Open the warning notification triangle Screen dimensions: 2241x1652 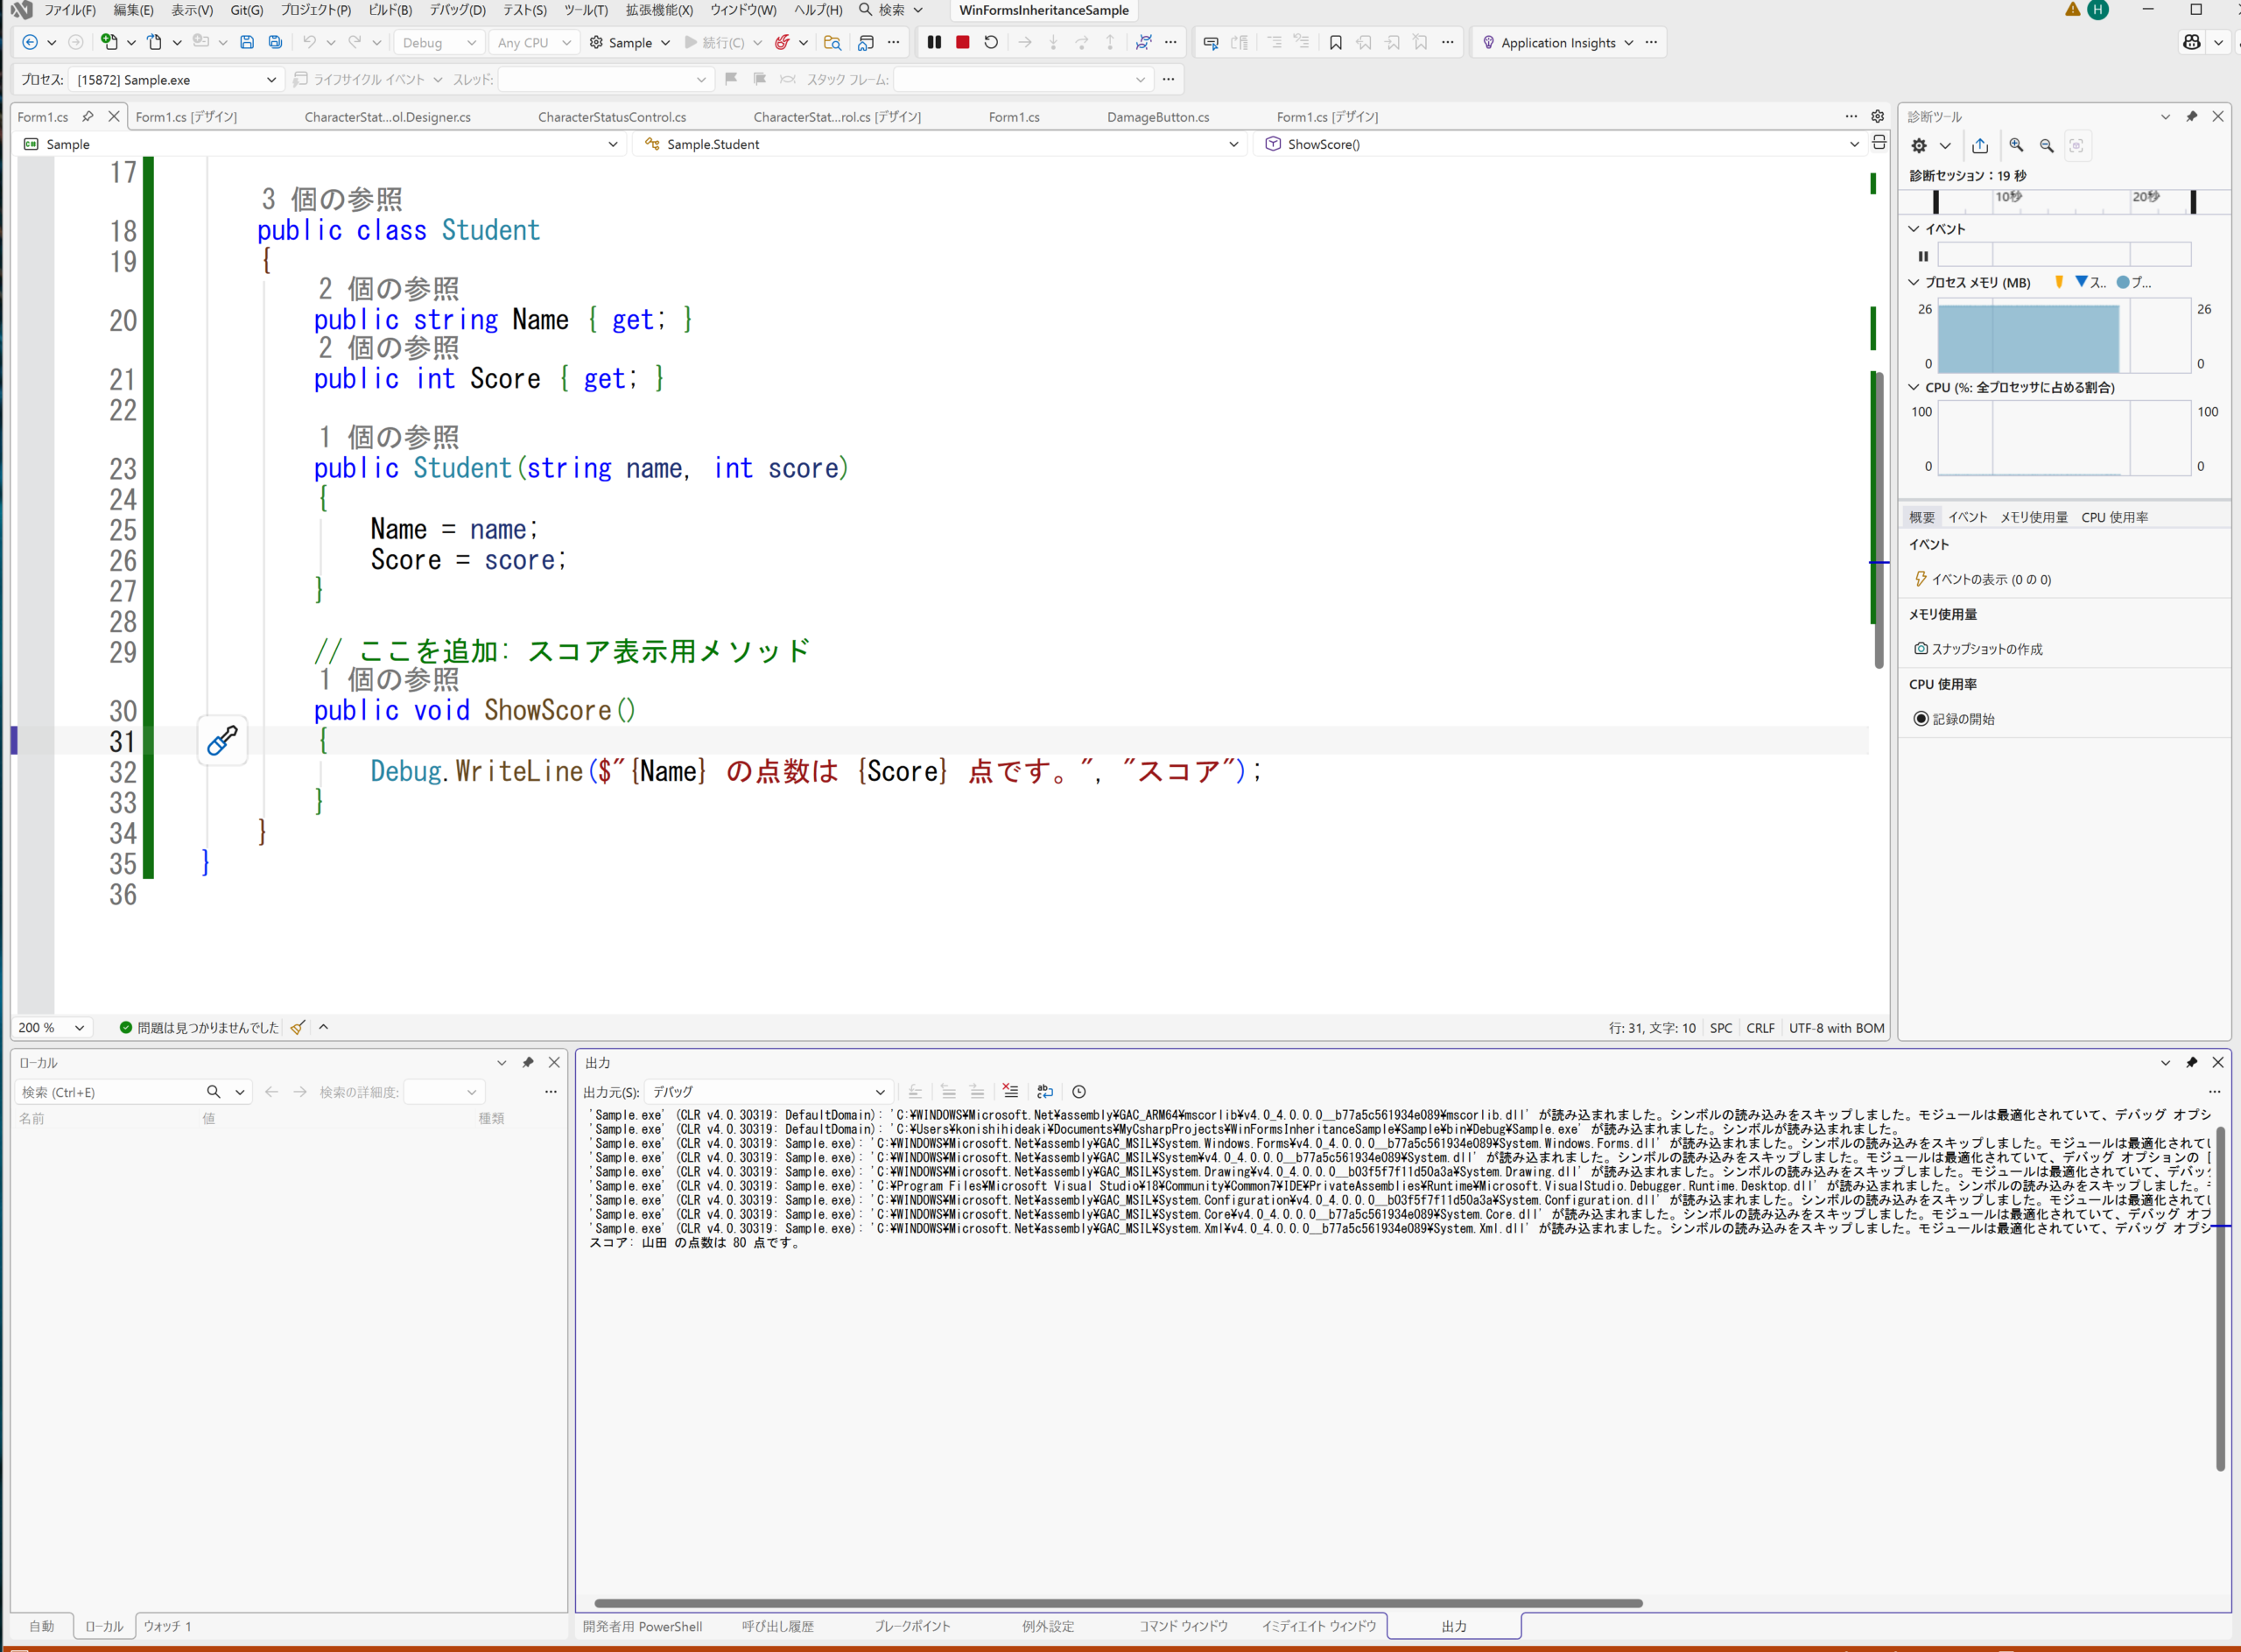tap(2073, 10)
